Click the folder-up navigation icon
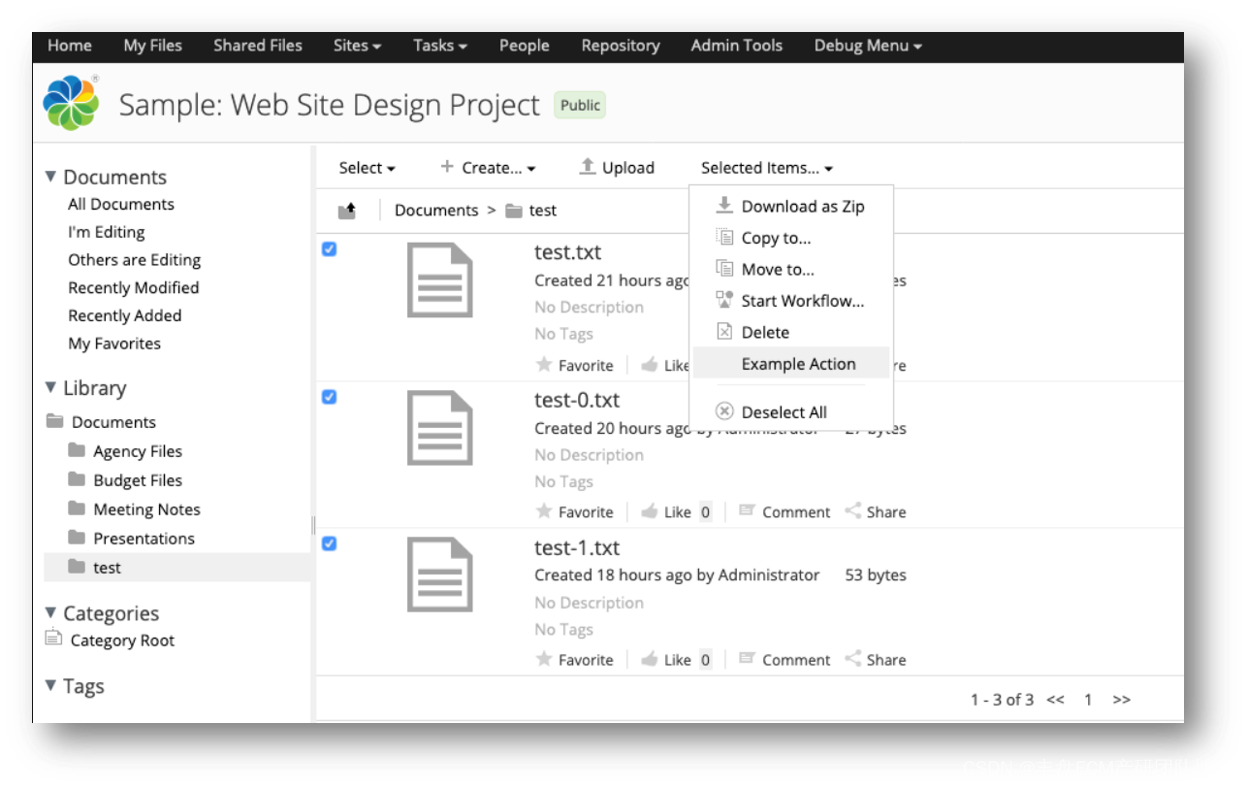This screenshot has height=788, width=1249. coord(347,211)
